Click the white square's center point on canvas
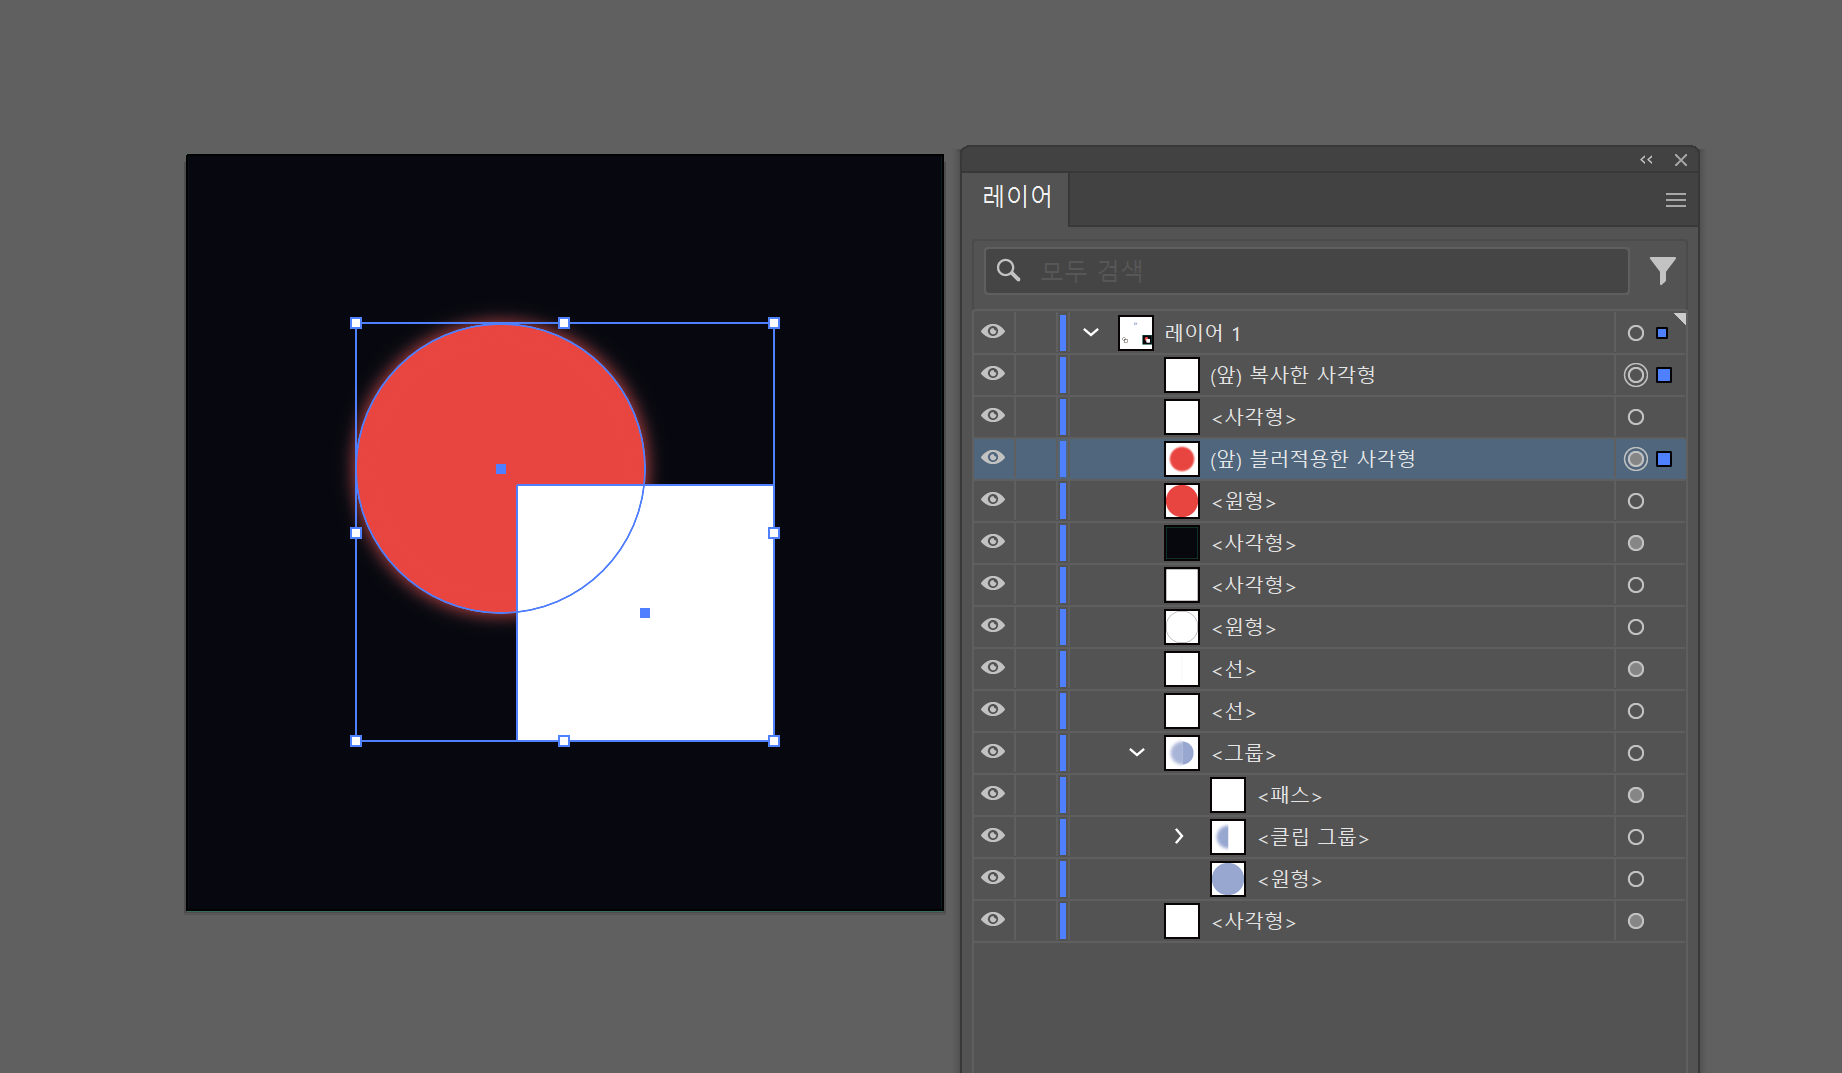This screenshot has width=1842, height=1073. point(645,613)
